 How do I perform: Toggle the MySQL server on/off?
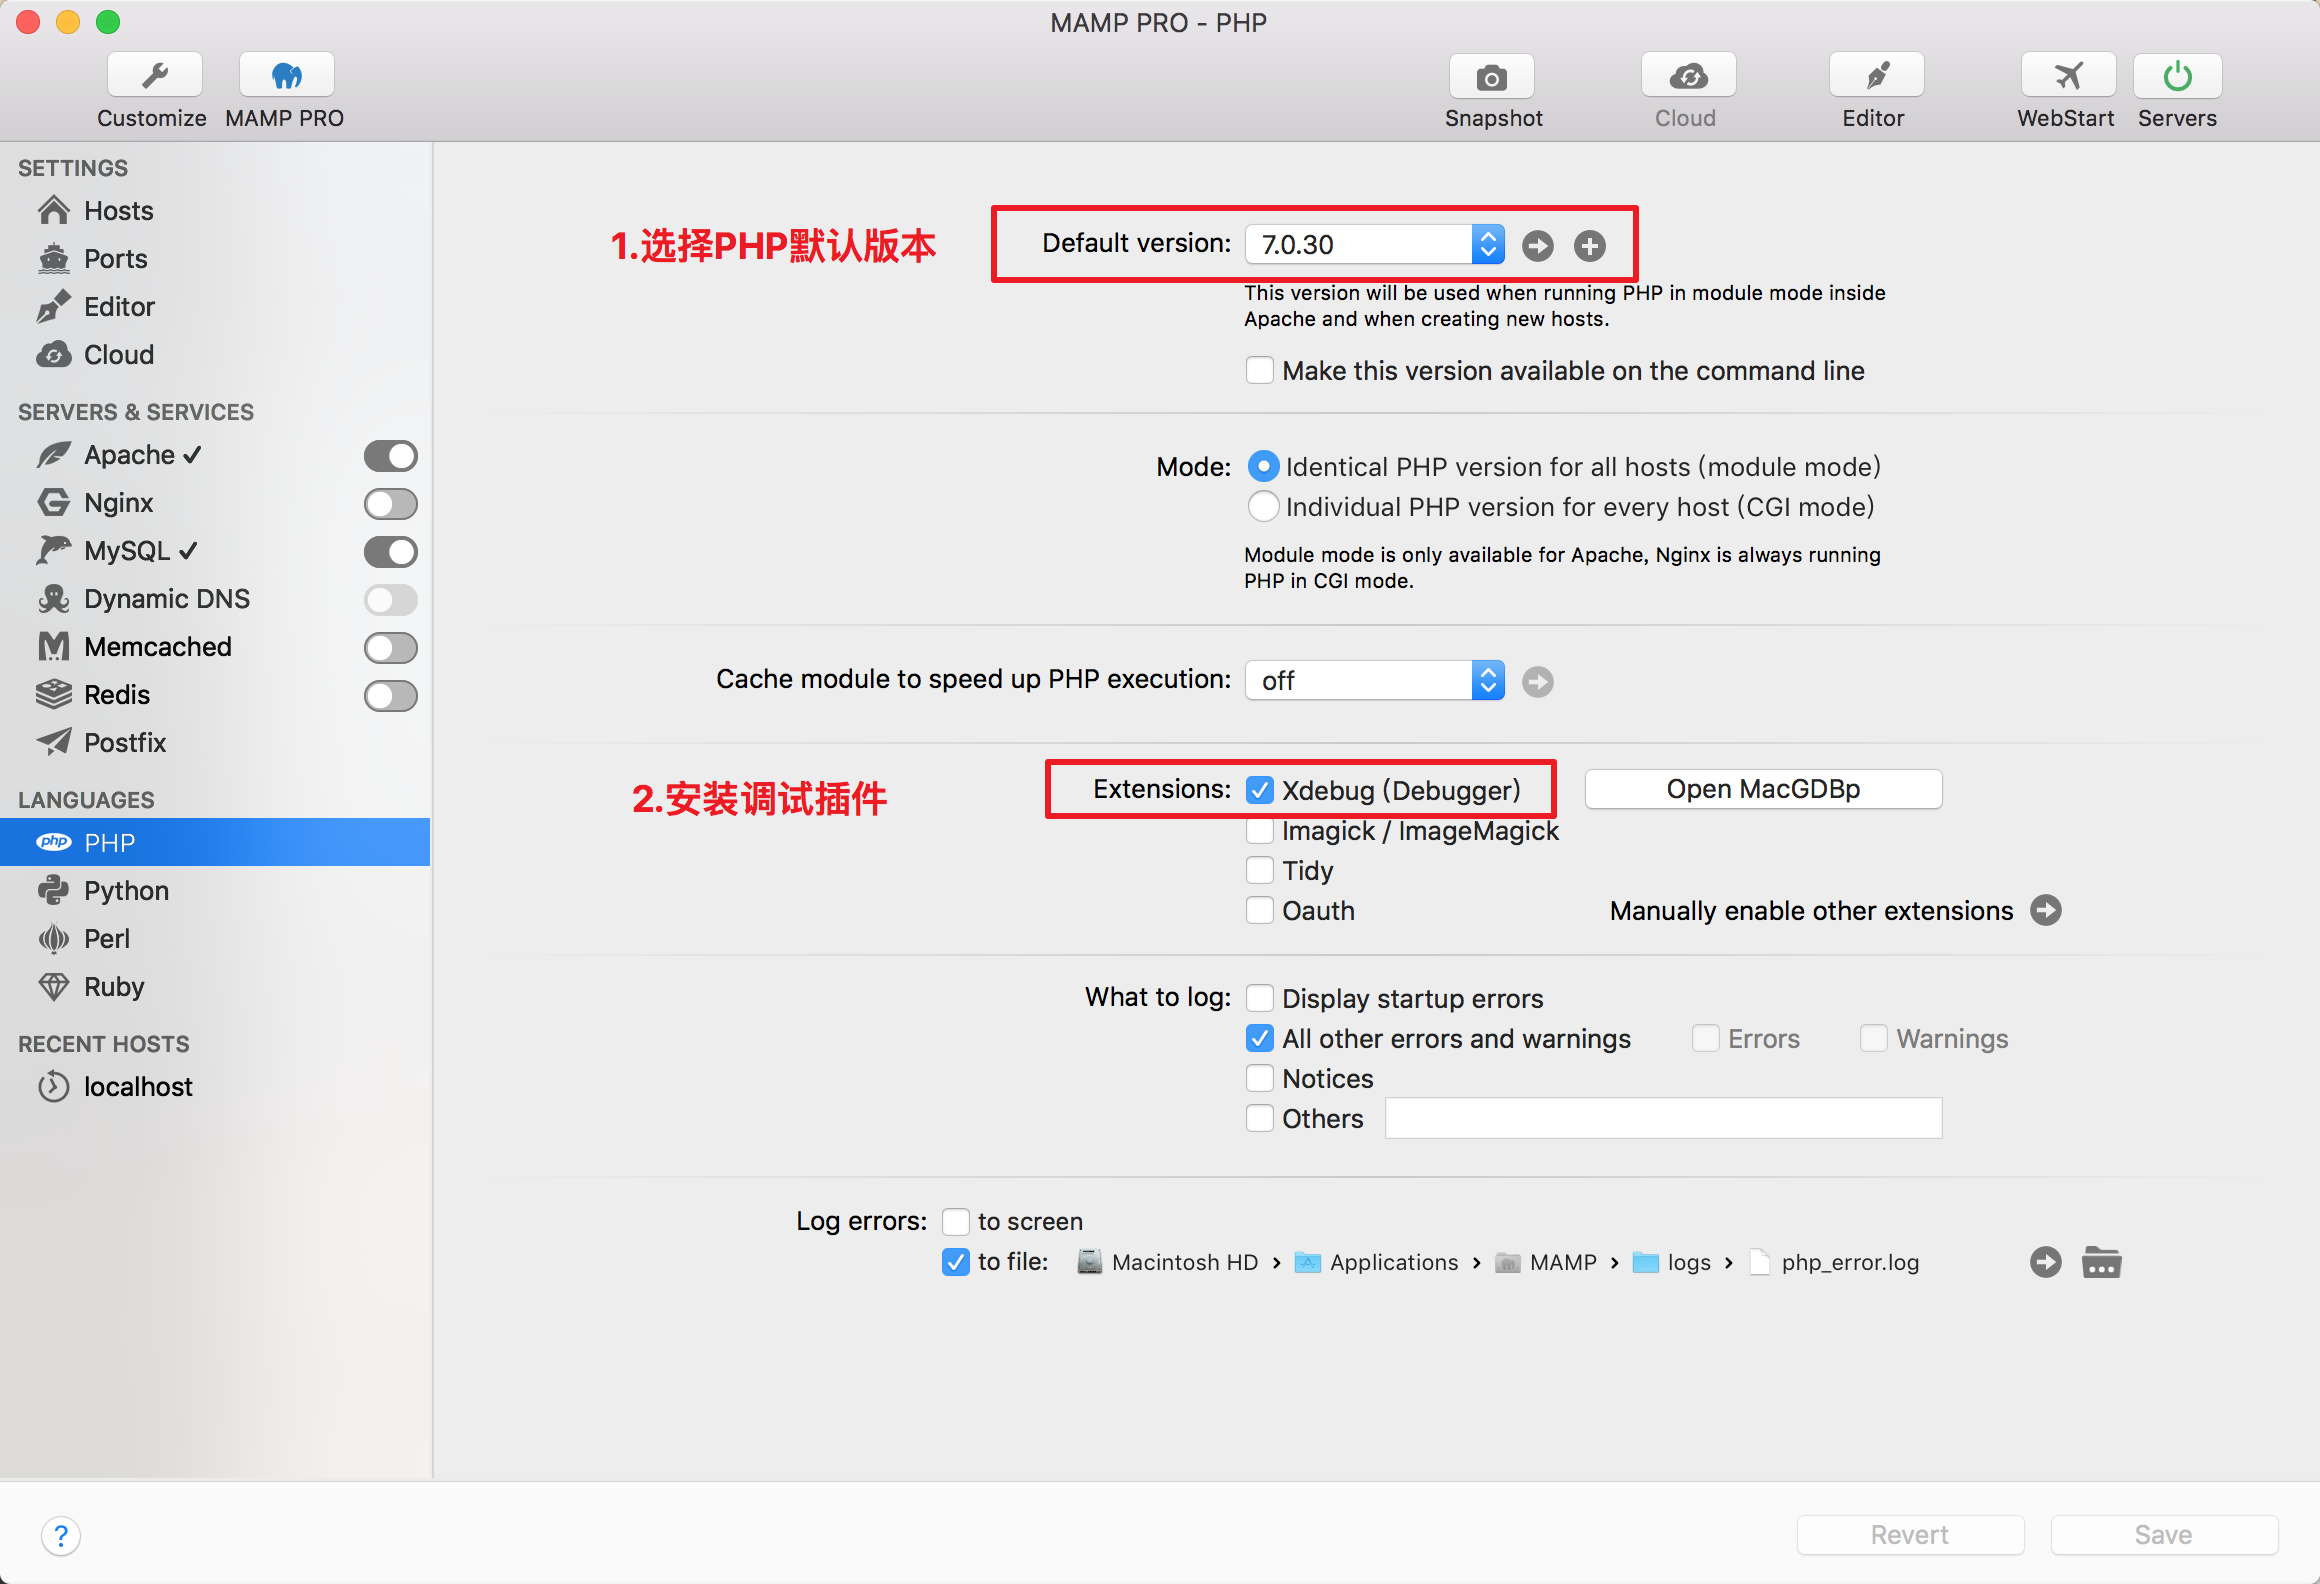tap(391, 548)
